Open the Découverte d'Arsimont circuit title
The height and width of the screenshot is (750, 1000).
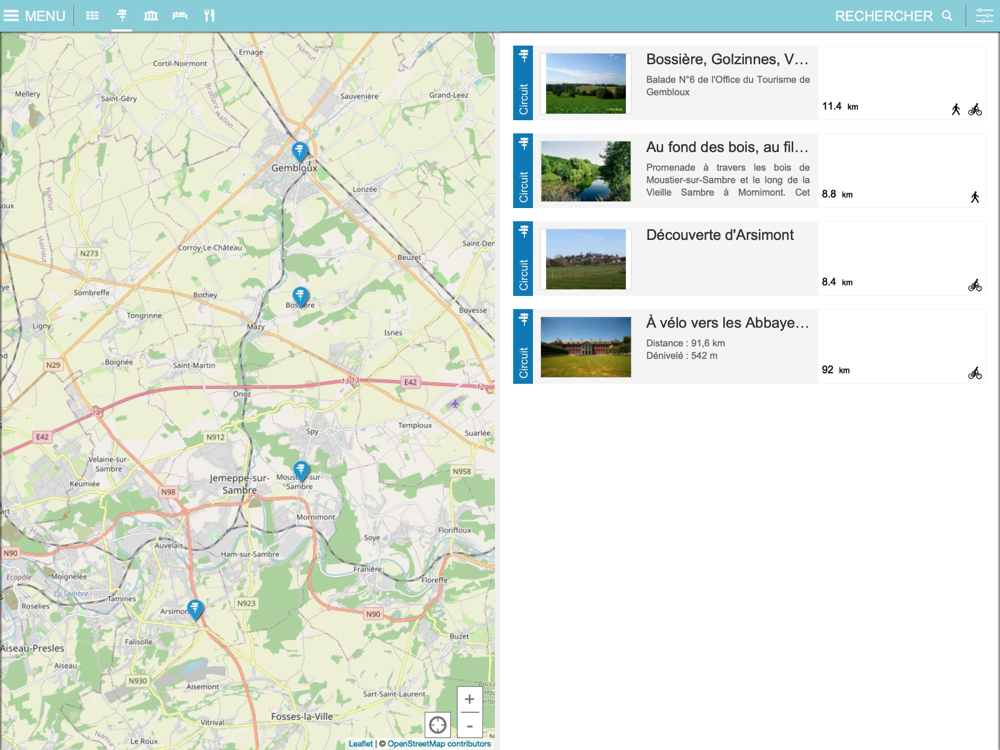720,235
